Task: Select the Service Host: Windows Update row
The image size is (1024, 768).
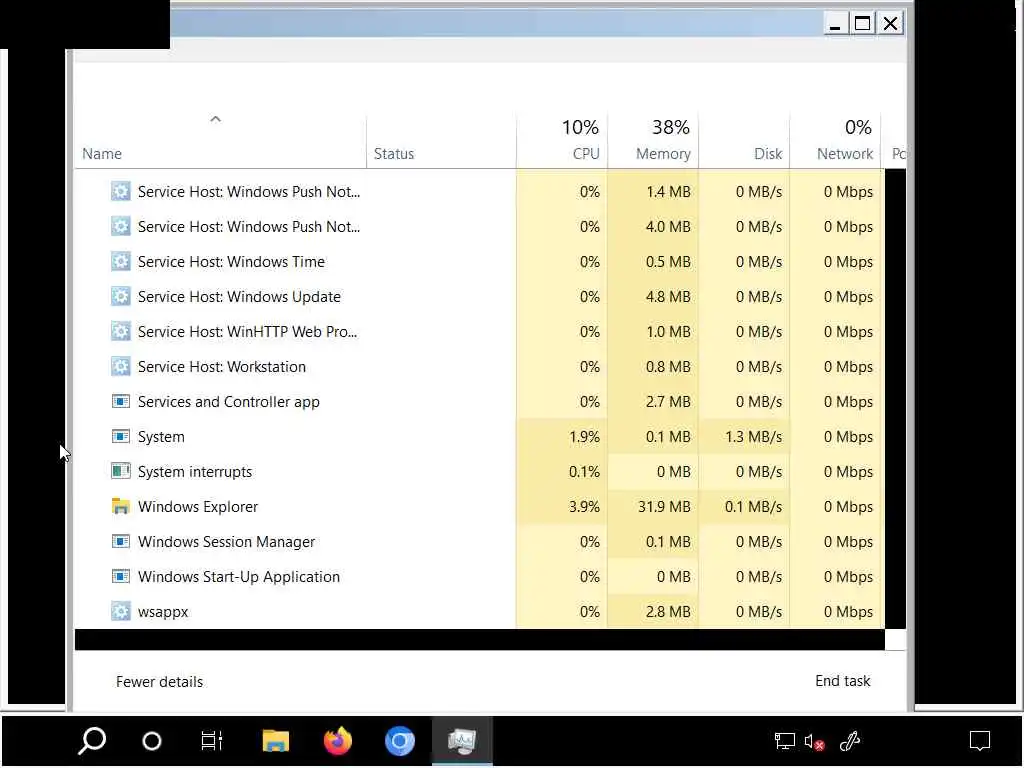Action: (479, 296)
